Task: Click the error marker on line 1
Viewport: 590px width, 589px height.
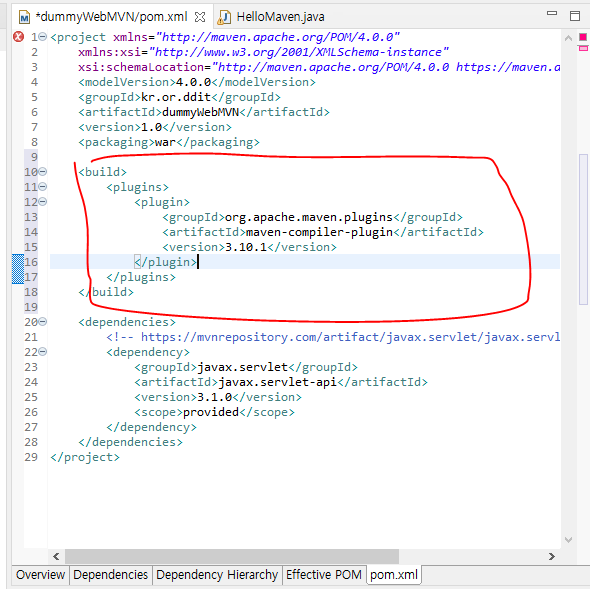Action: pos(18,37)
